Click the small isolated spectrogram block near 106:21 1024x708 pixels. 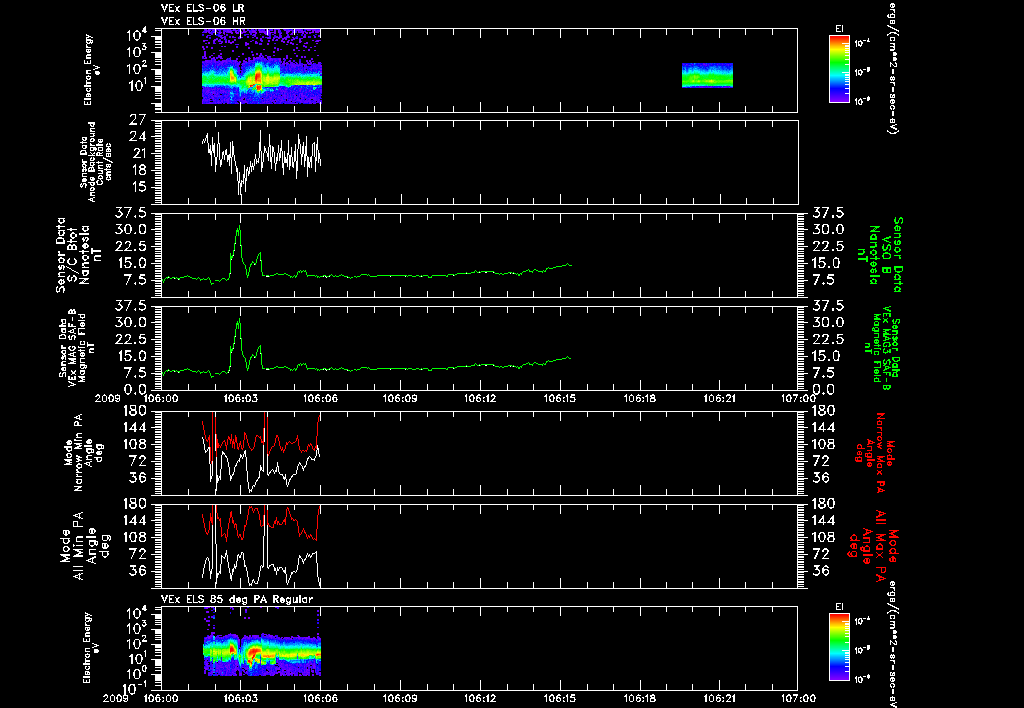coord(707,75)
